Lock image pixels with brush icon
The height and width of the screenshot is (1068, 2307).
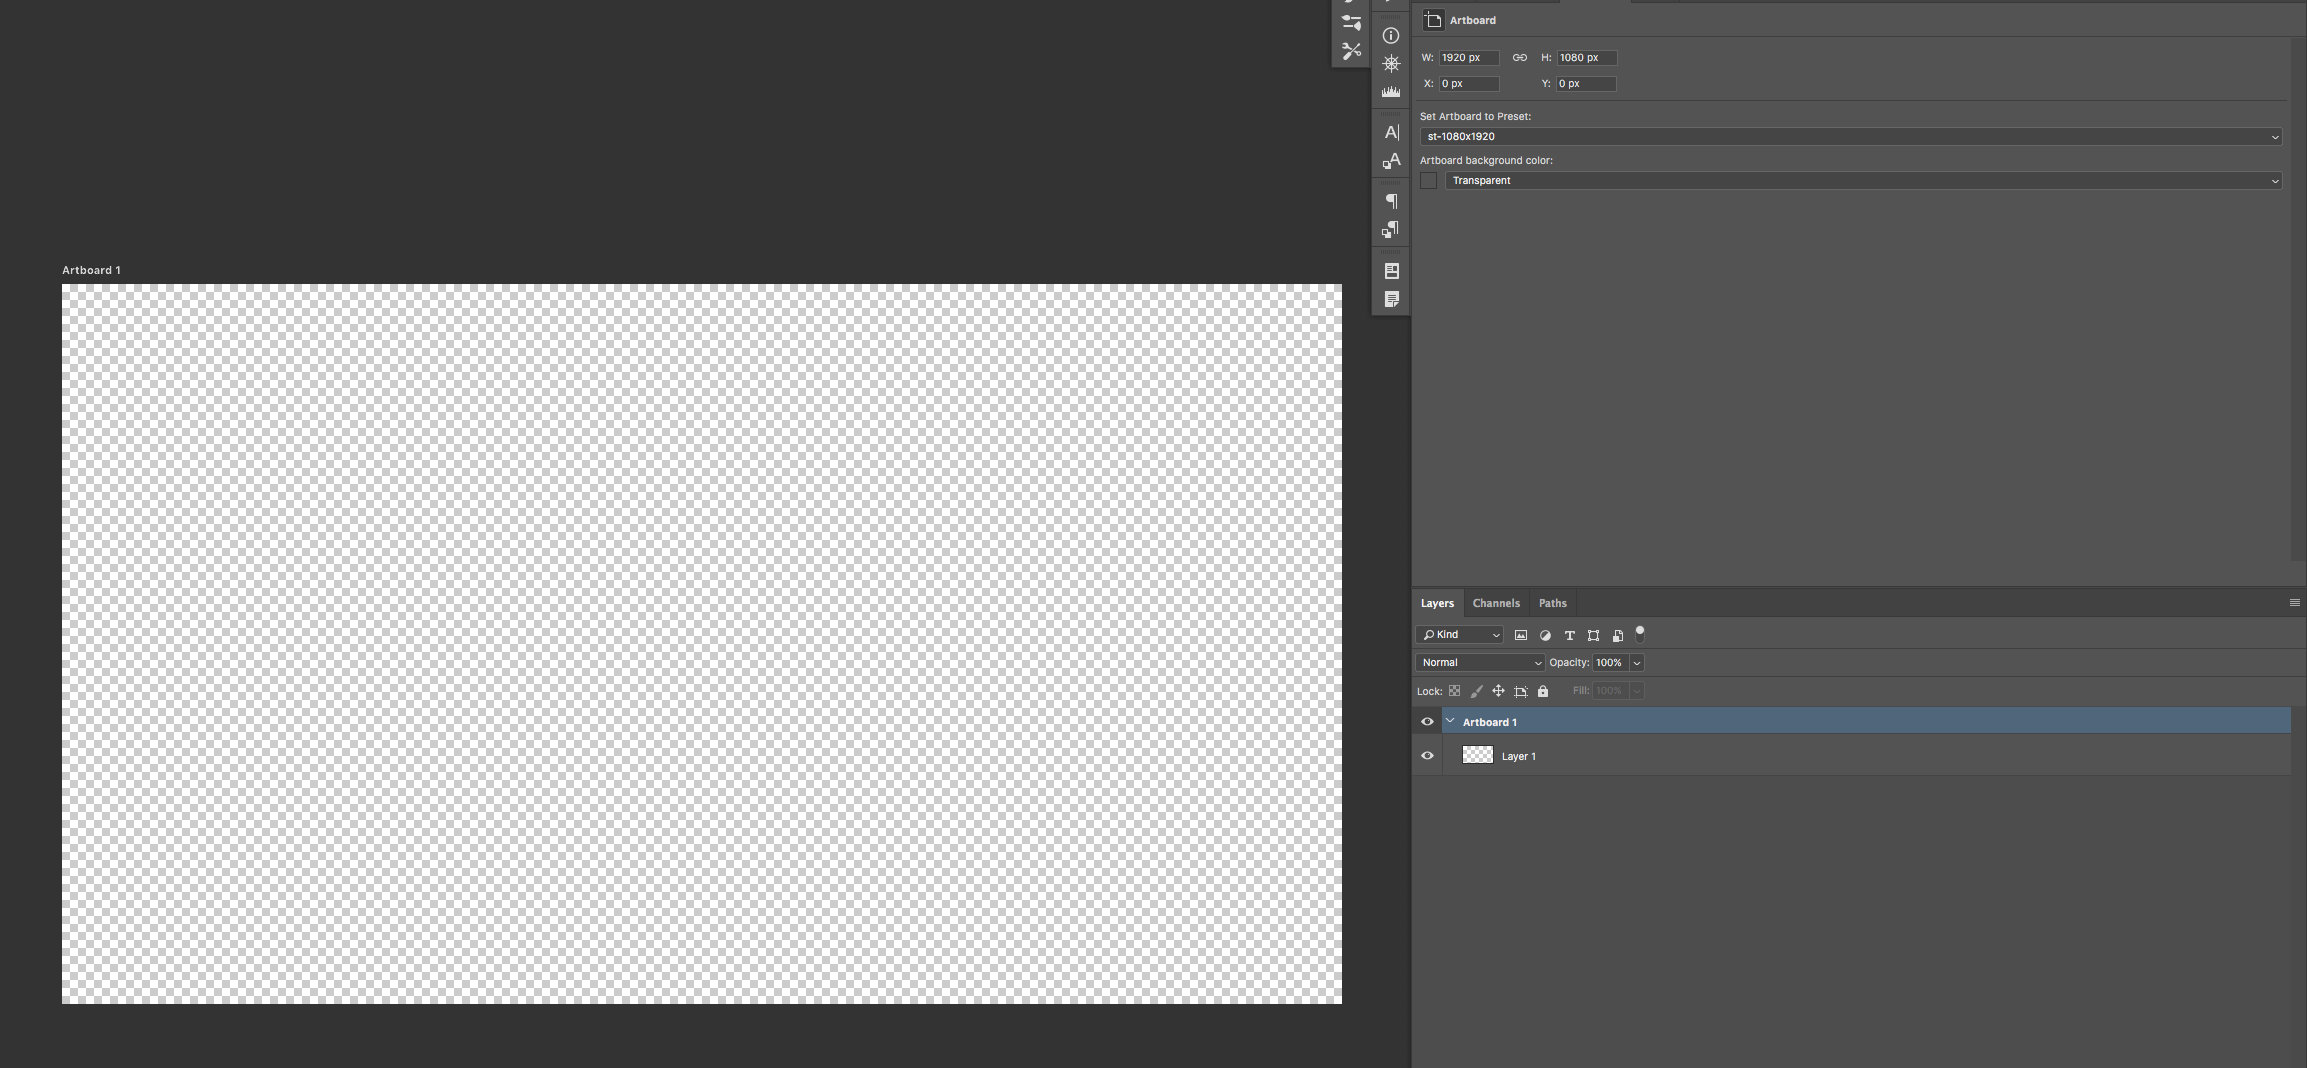click(x=1476, y=691)
